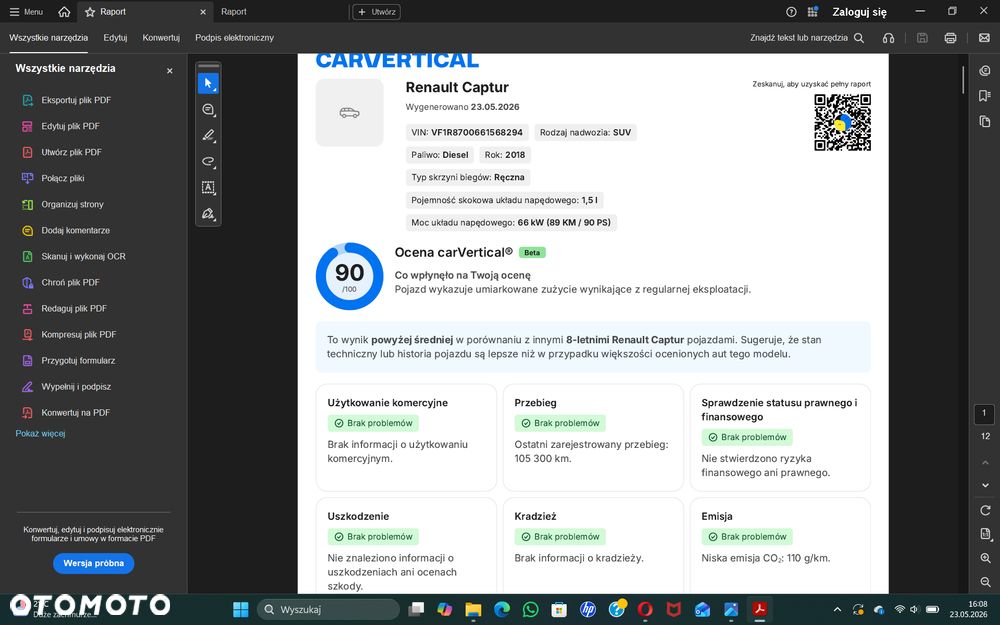Close the Wszystkie narzędzia panel
Viewport: 1000px width, 625px height.
tap(170, 71)
